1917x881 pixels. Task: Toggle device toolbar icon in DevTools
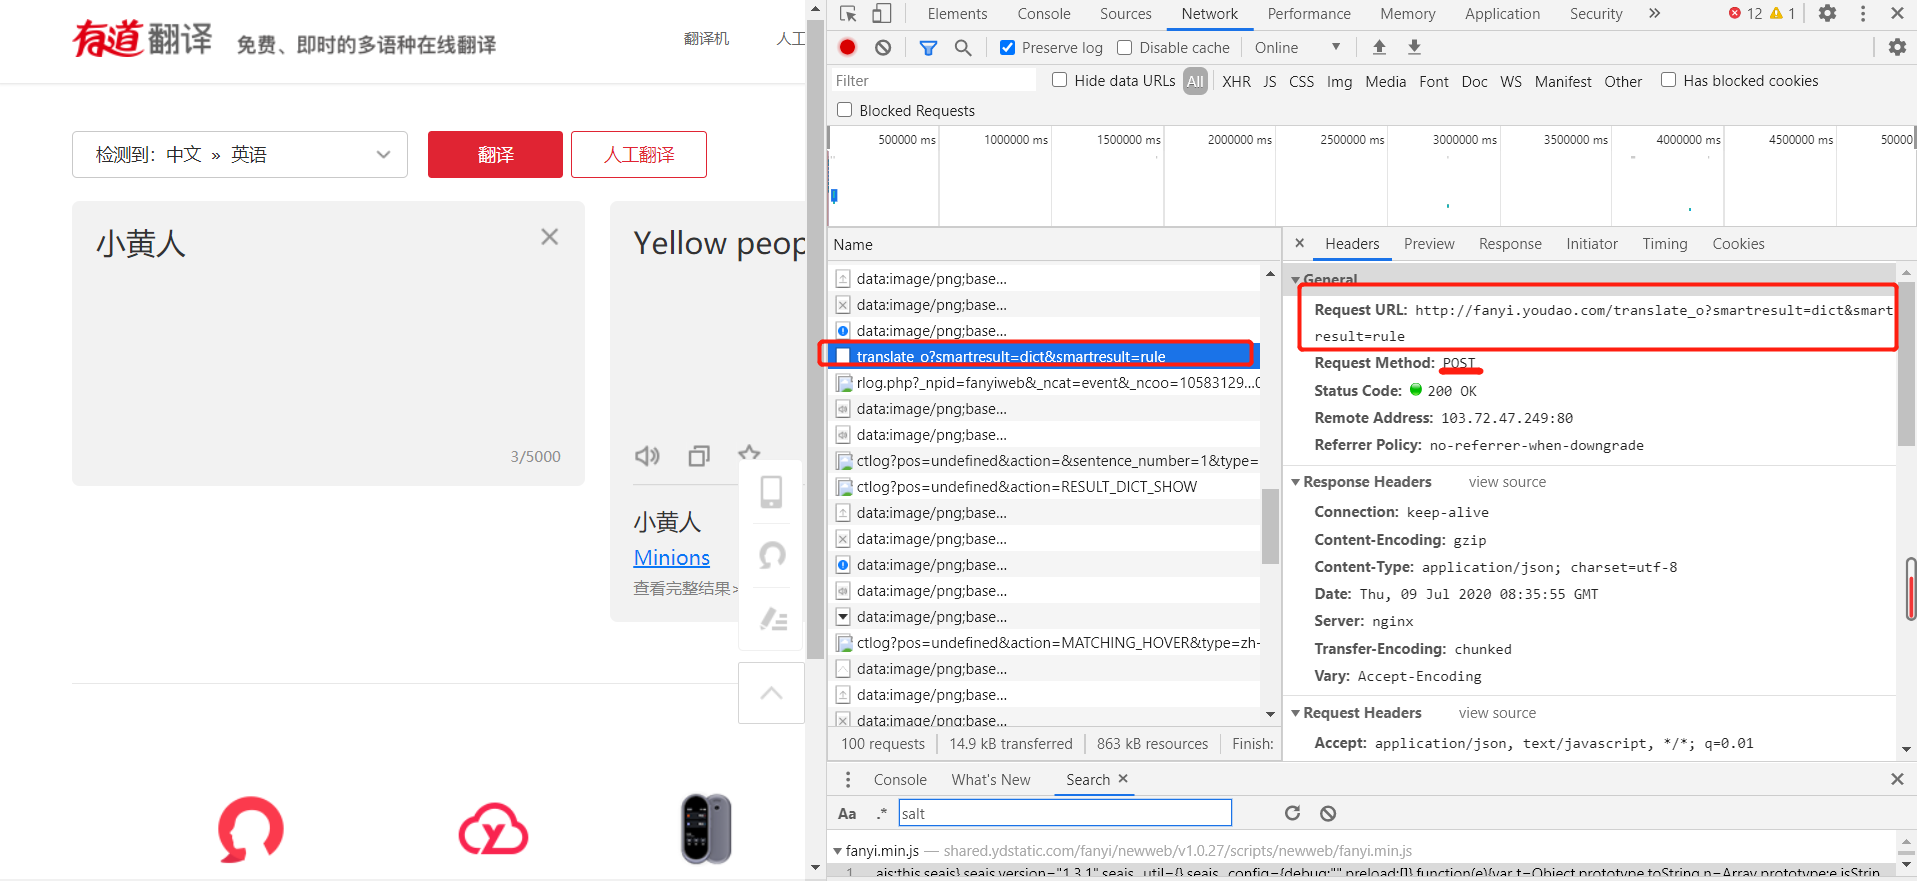point(881,14)
